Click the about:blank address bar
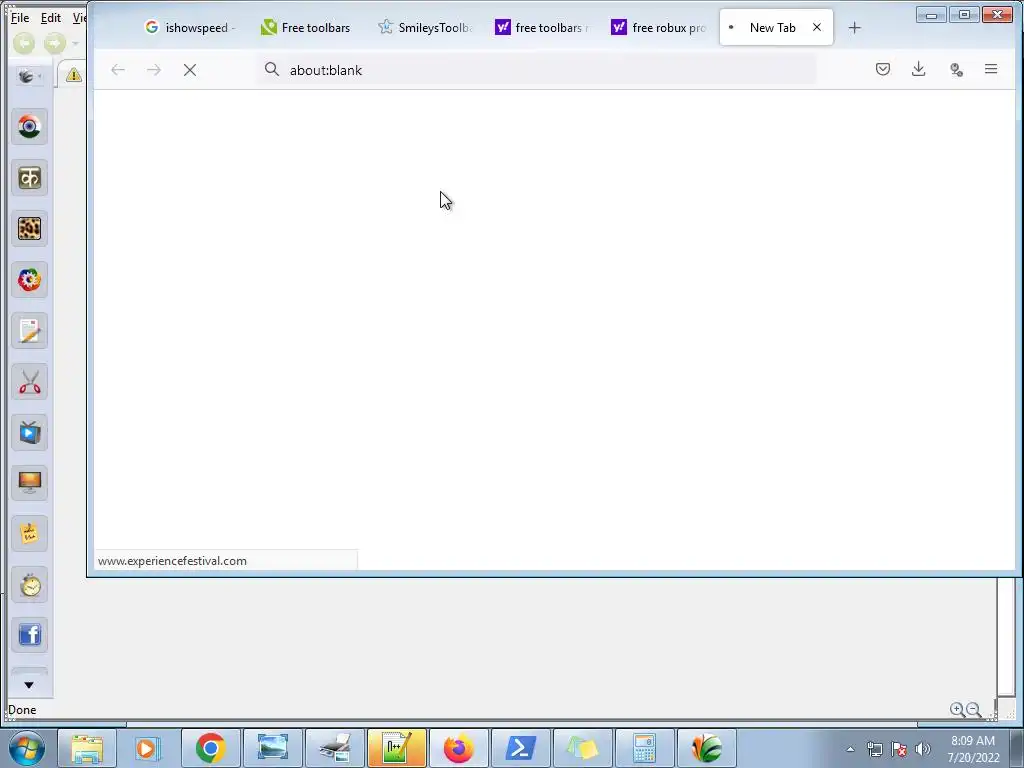 (538, 70)
